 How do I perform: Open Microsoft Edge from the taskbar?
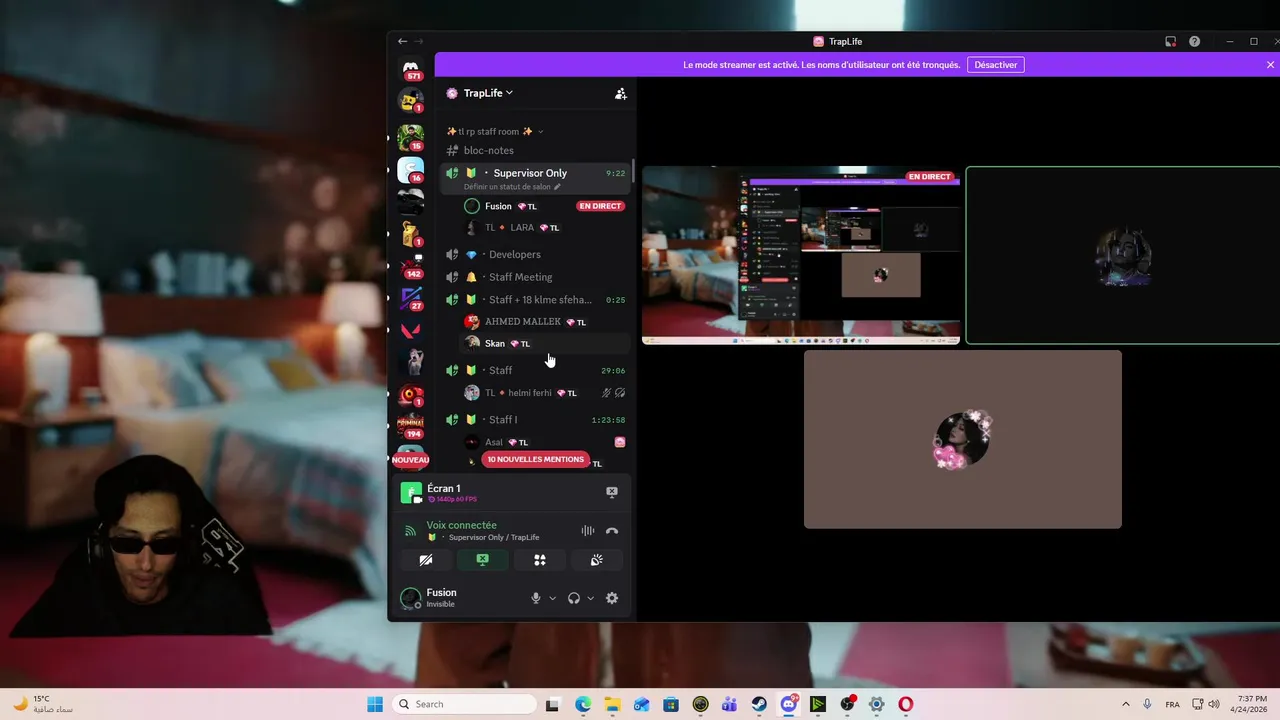coord(583,704)
